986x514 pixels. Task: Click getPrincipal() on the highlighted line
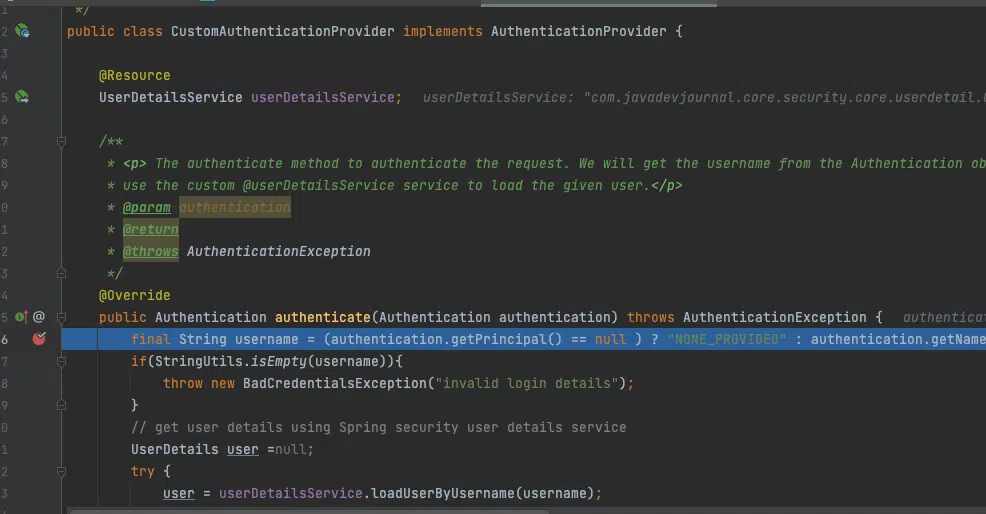[506, 340]
